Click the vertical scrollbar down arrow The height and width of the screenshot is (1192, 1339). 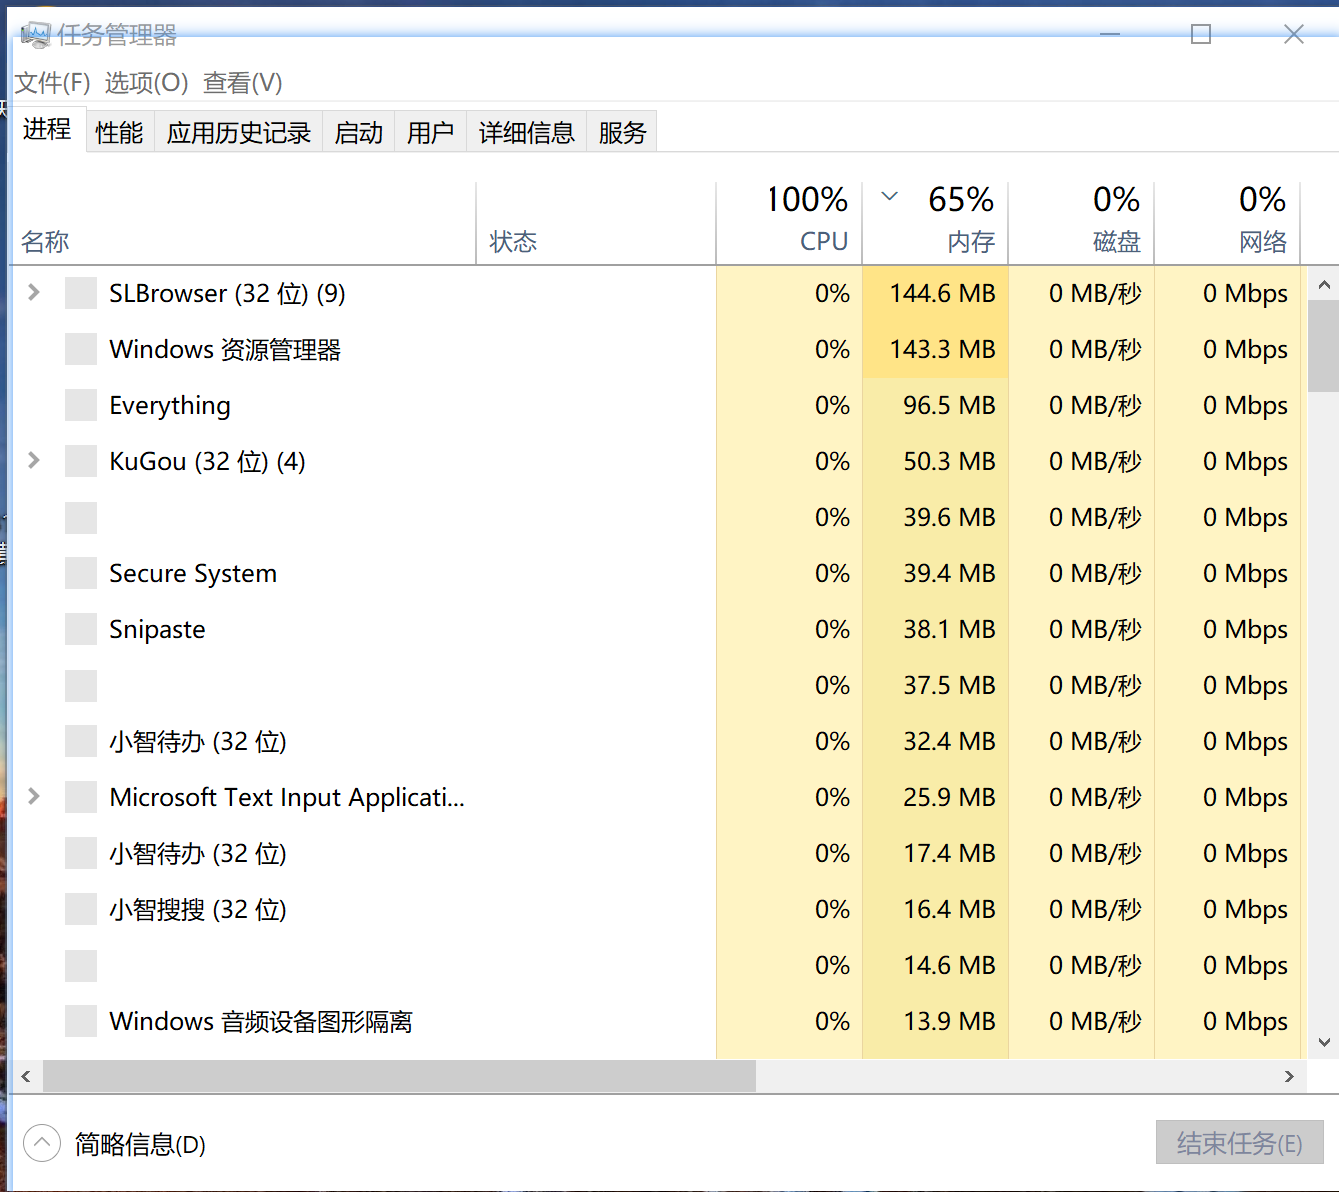[1324, 1042]
